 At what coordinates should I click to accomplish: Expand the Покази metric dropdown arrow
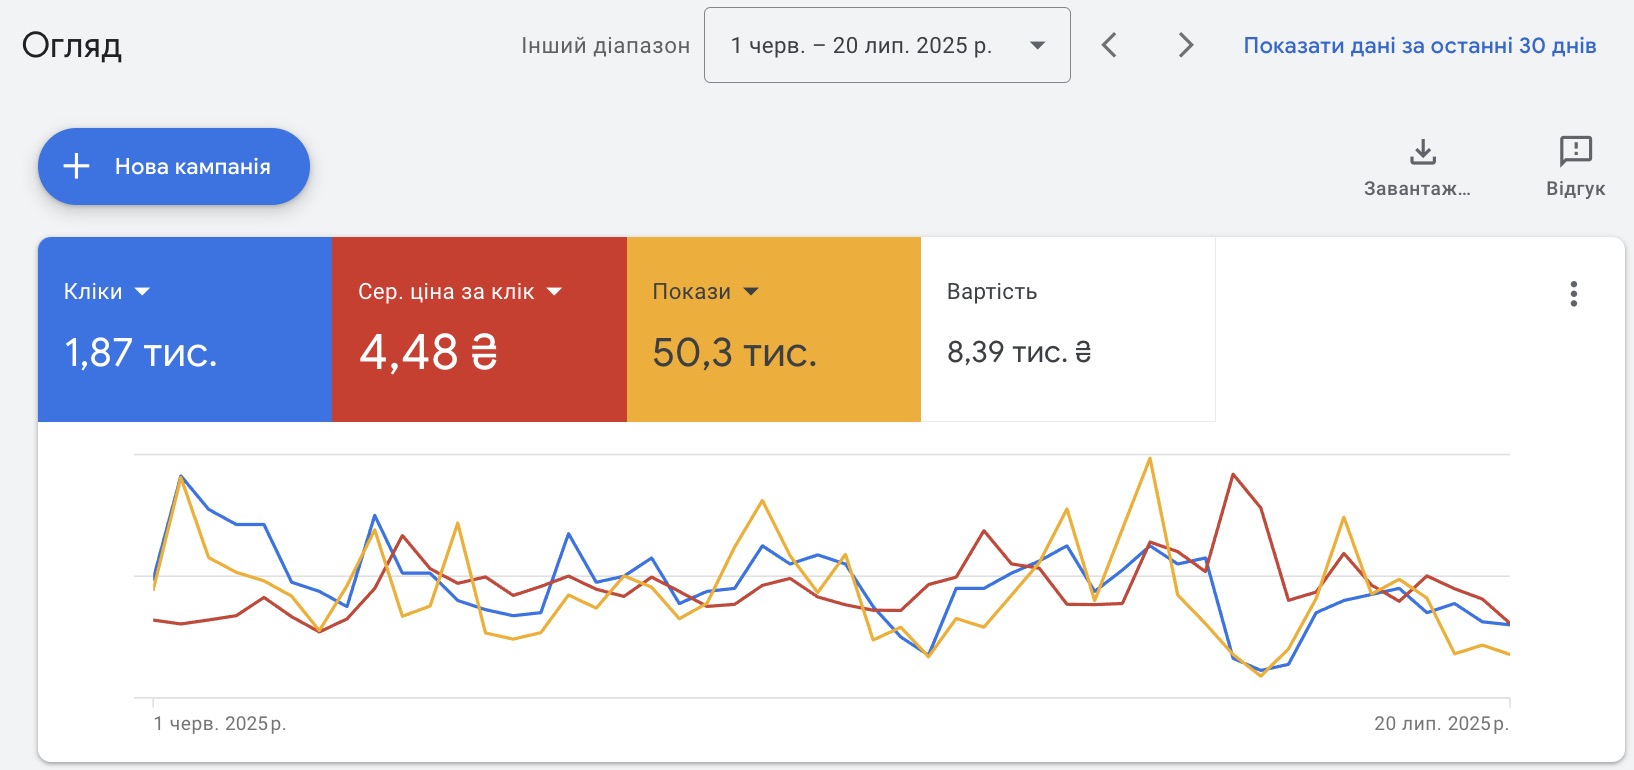coord(751,292)
